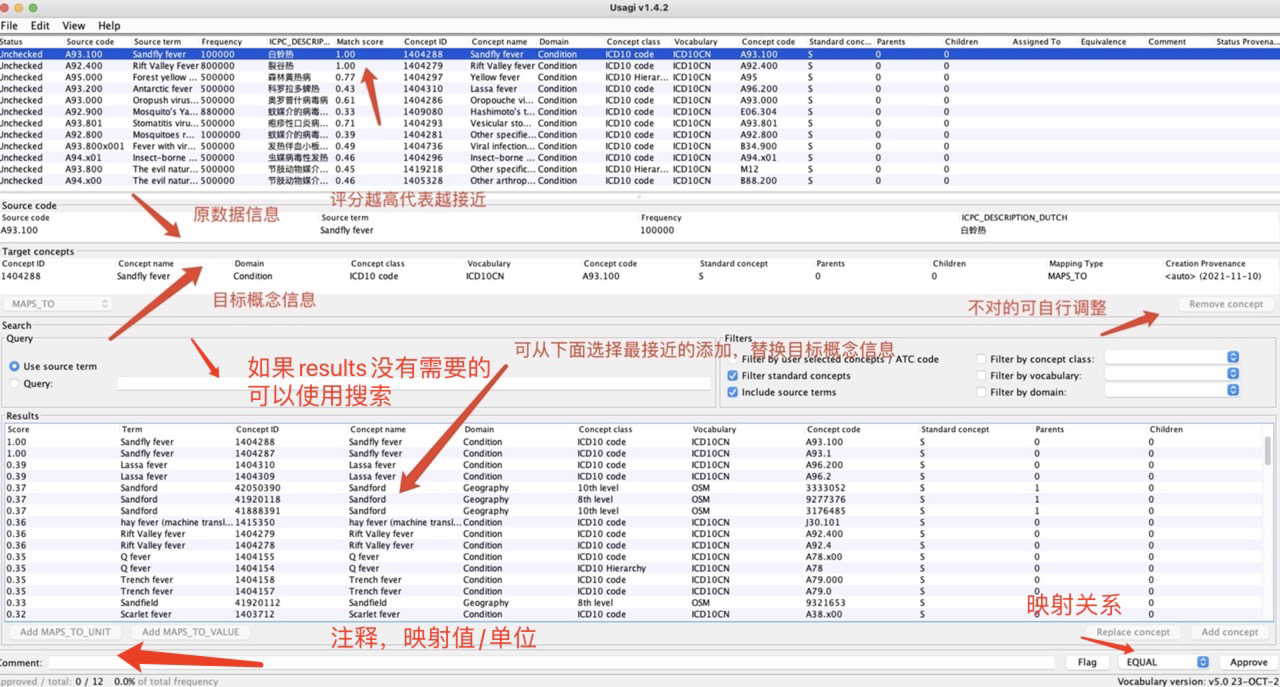The image size is (1280, 687).
Task: Open the 'Filter by domain' dropdown
Action: pos(1232,391)
